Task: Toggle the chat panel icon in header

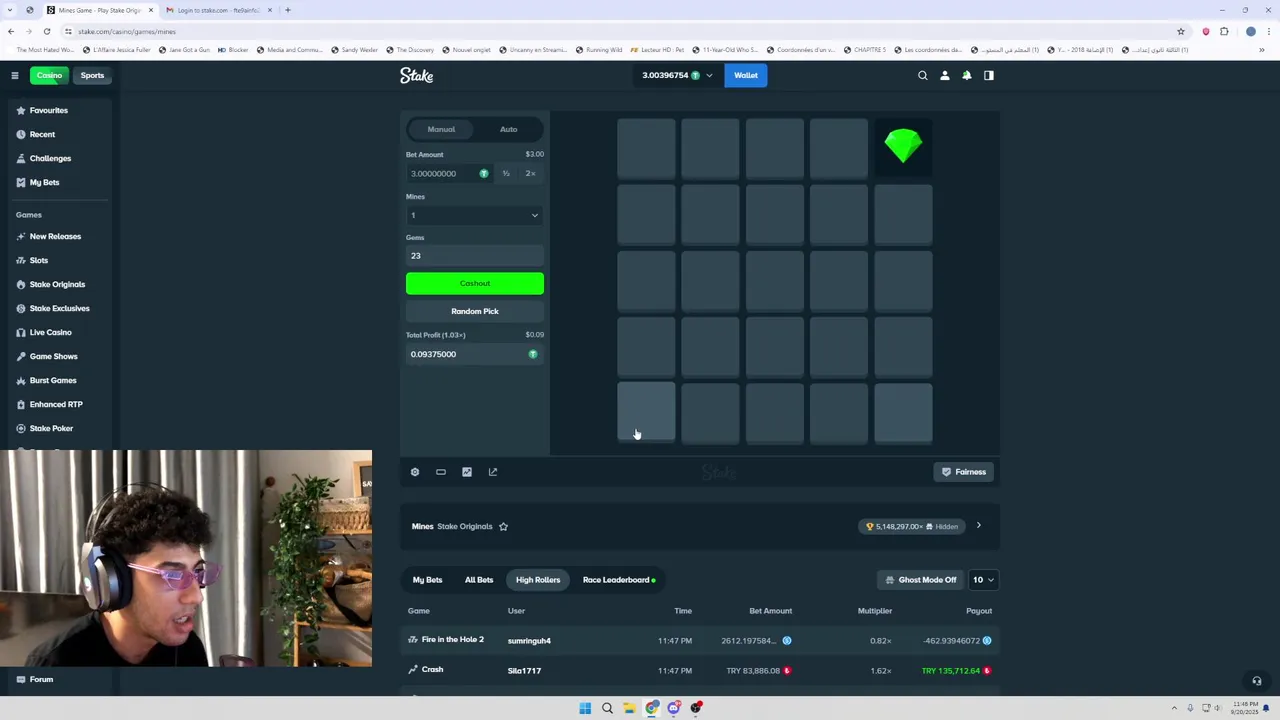Action: 989,75
